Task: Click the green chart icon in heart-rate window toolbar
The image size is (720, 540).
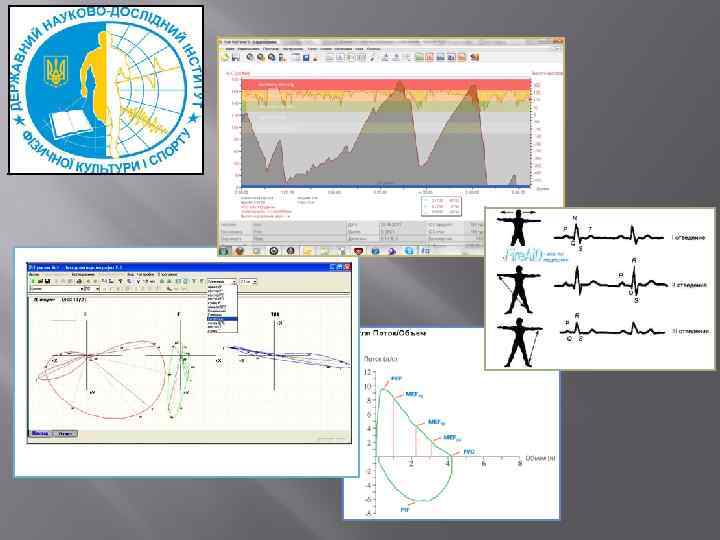Action: pos(420,57)
